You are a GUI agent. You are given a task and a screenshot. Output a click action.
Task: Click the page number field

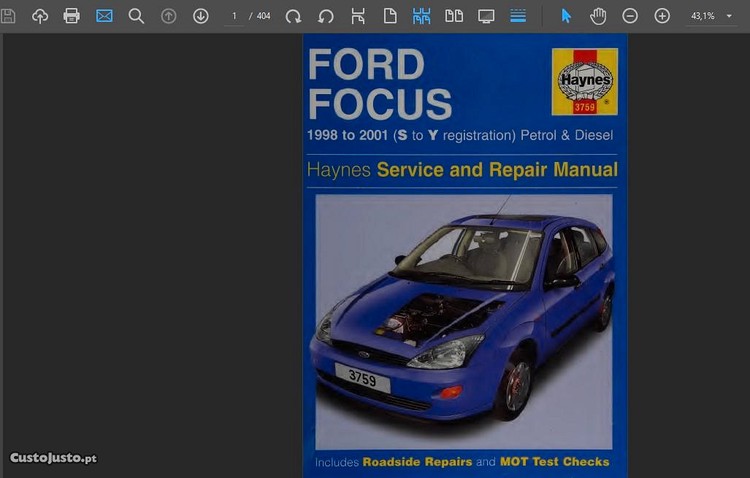tap(235, 16)
